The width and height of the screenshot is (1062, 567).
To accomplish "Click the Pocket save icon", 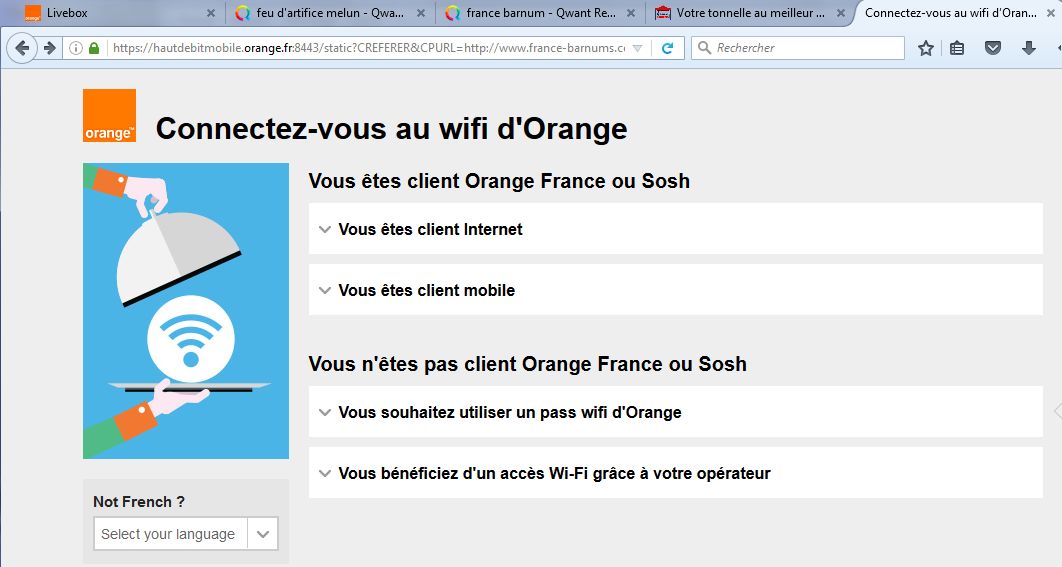I will [x=993, y=48].
